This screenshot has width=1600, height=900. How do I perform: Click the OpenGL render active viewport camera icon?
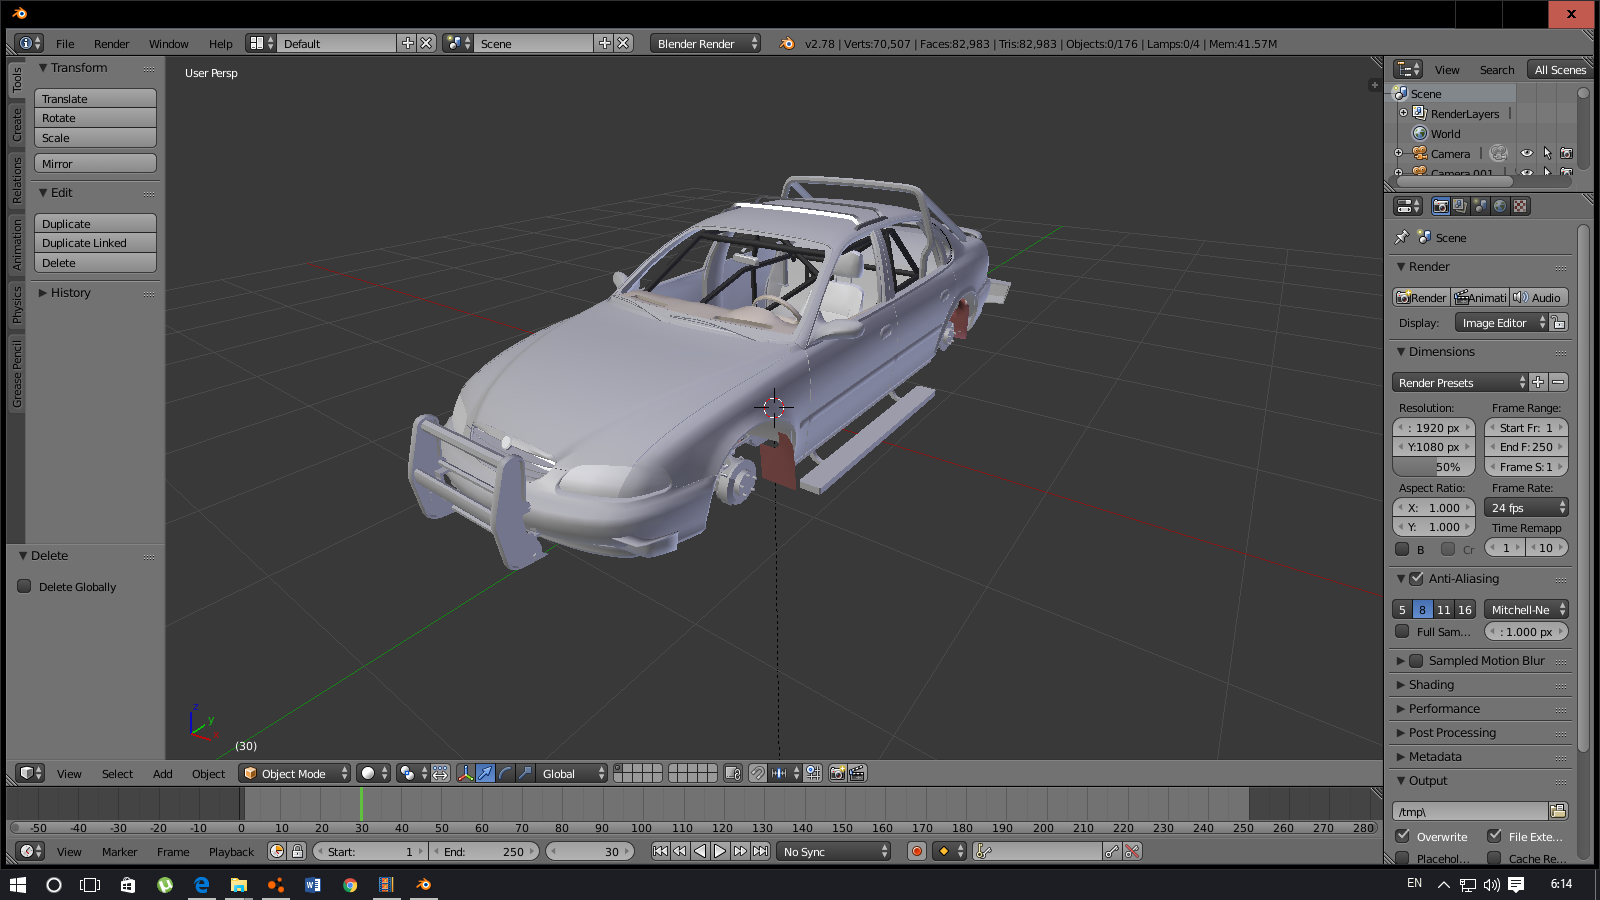tap(837, 773)
